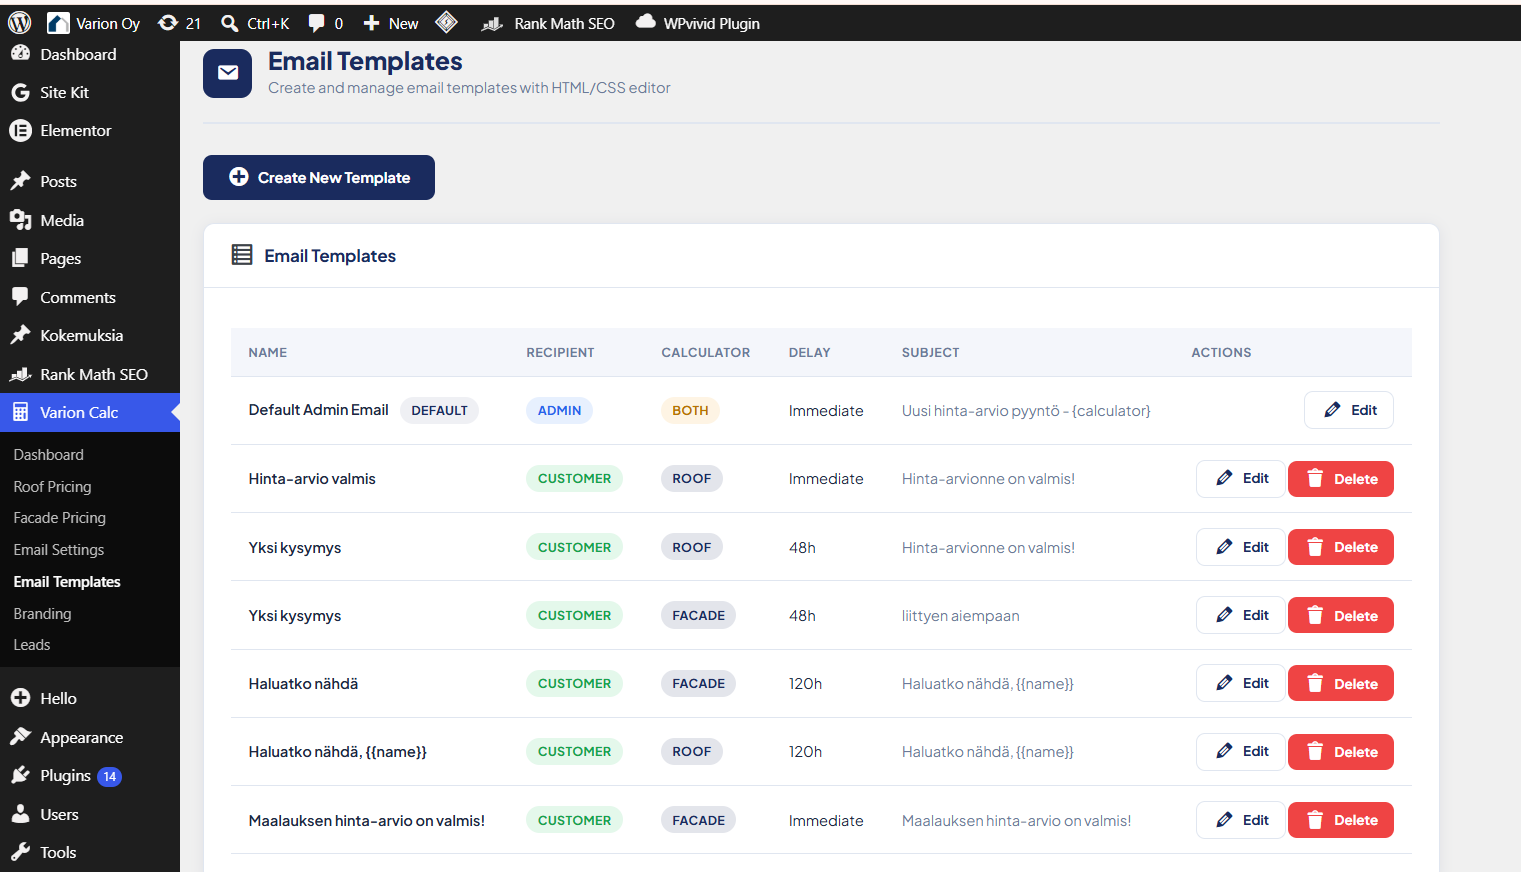Open Branding submenu item
1521x872 pixels.
coord(43,613)
